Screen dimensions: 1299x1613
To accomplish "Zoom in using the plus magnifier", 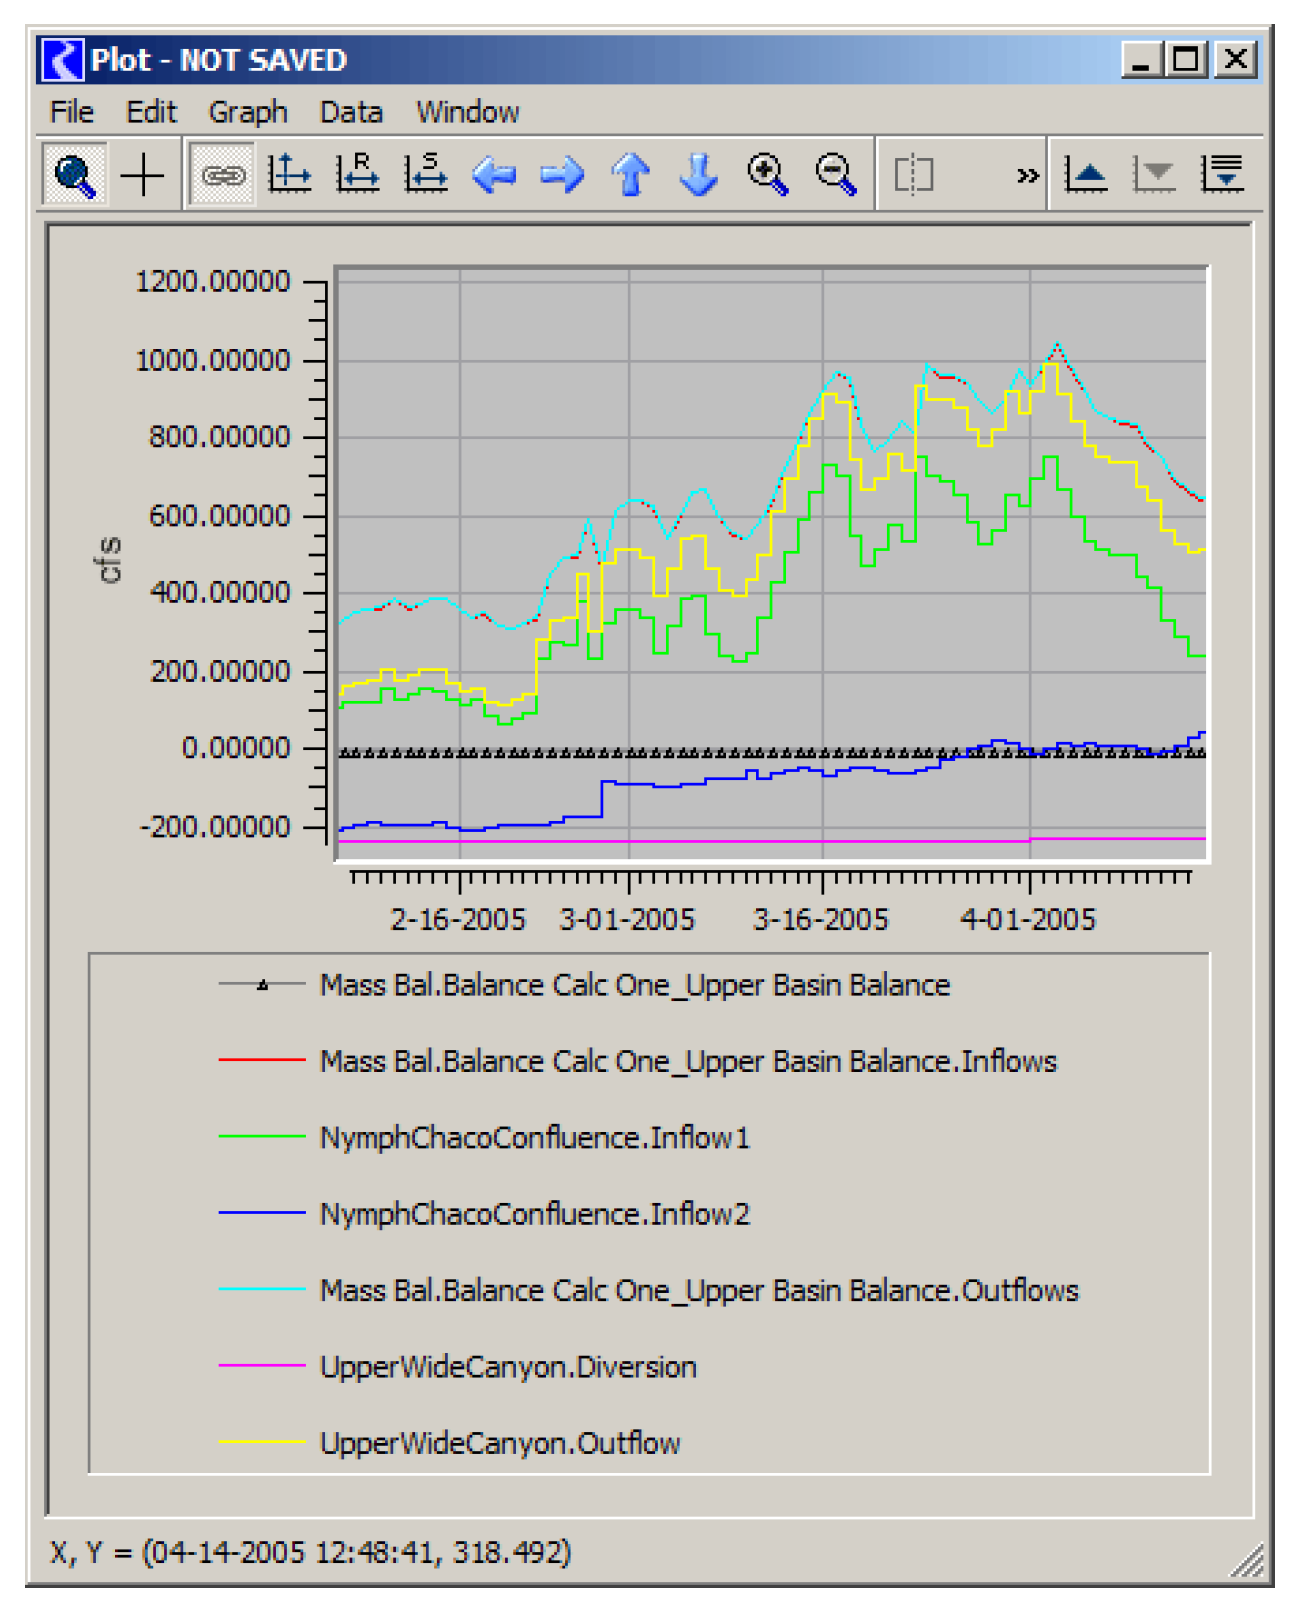I will pos(767,175).
